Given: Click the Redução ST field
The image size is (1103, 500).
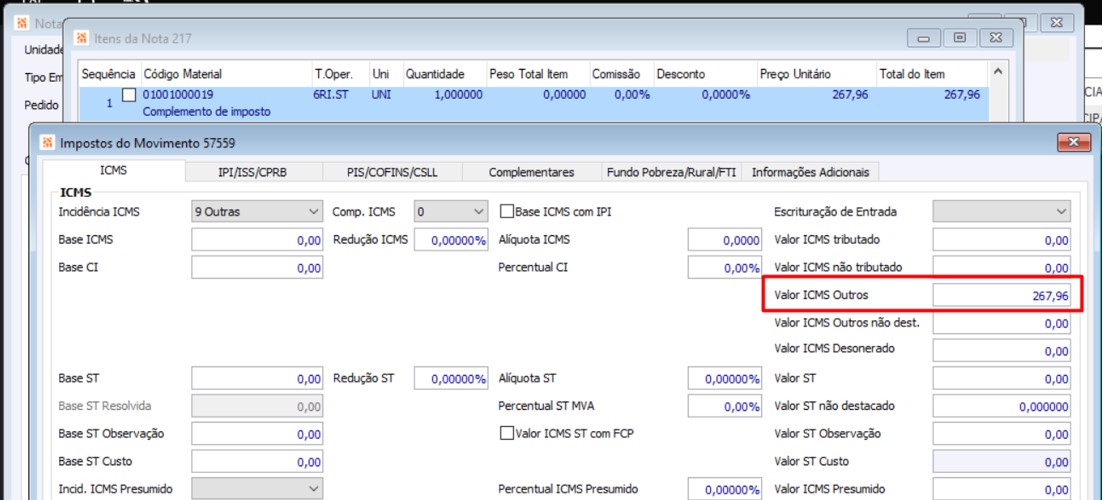Looking at the screenshot, I should [450, 378].
